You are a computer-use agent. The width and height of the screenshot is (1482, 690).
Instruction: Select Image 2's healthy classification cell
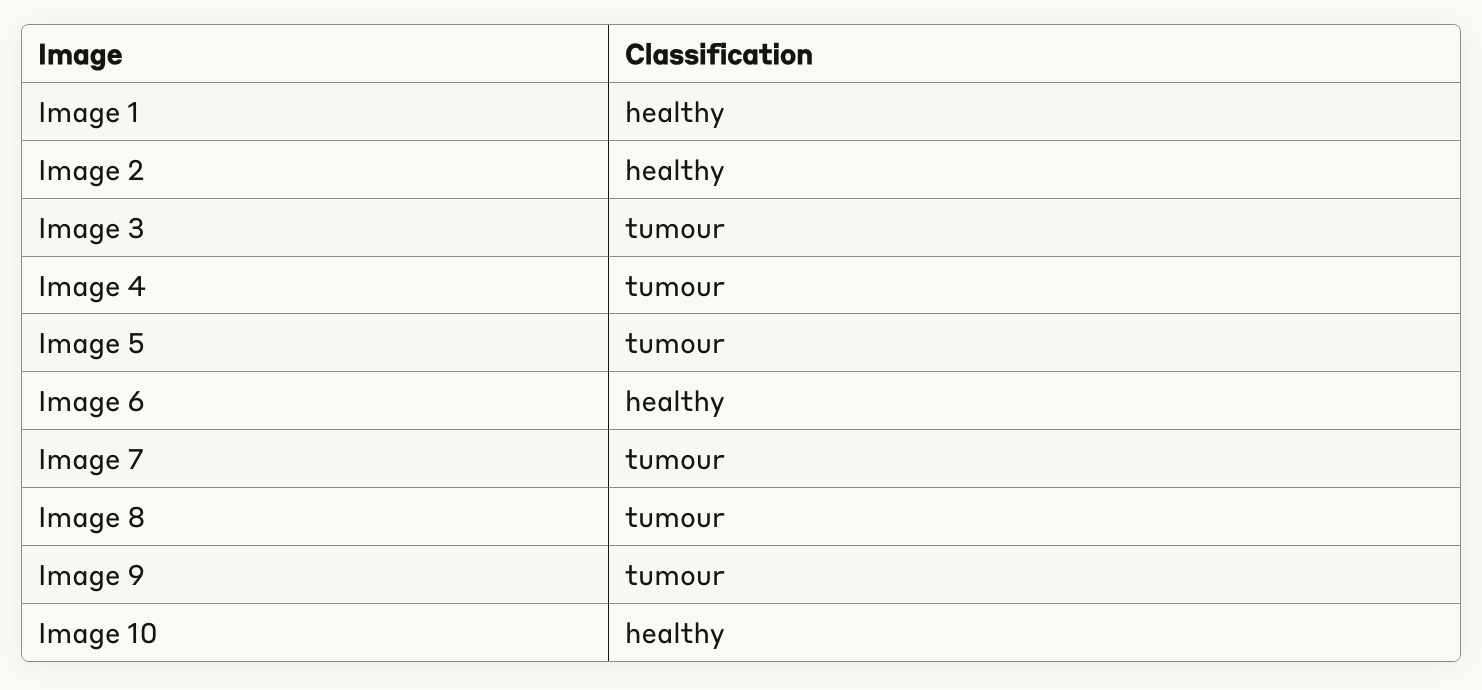click(674, 171)
